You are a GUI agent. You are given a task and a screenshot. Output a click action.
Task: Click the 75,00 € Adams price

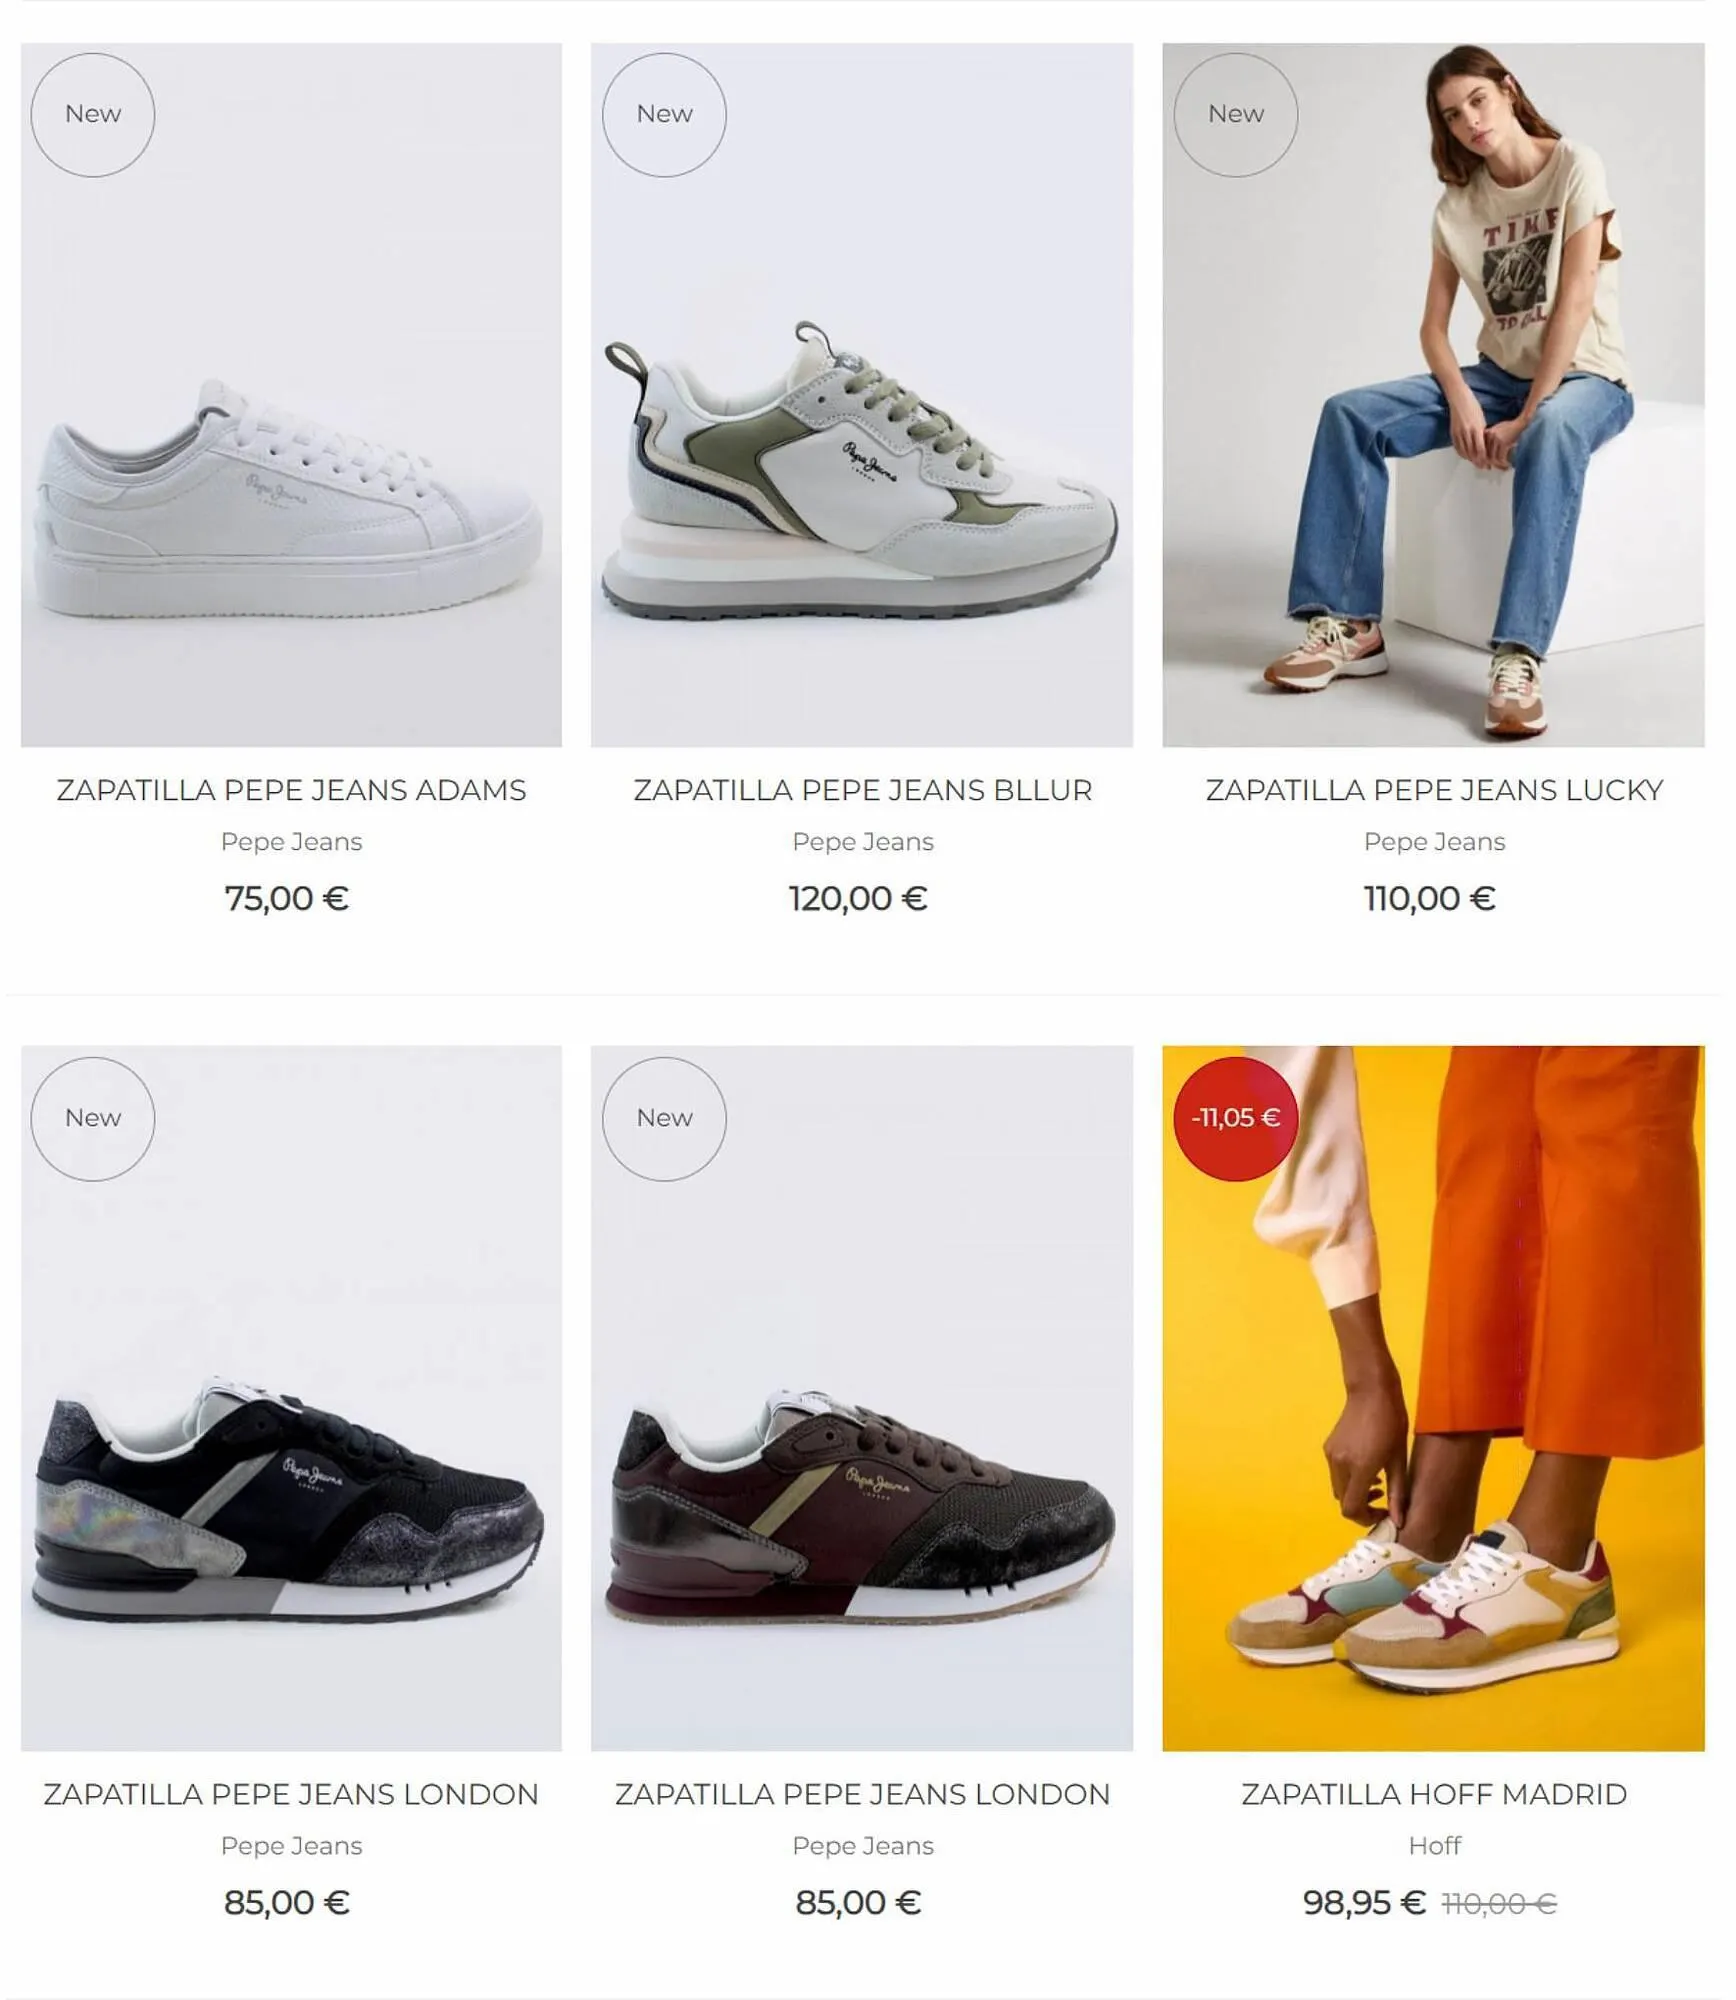click(287, 898)
